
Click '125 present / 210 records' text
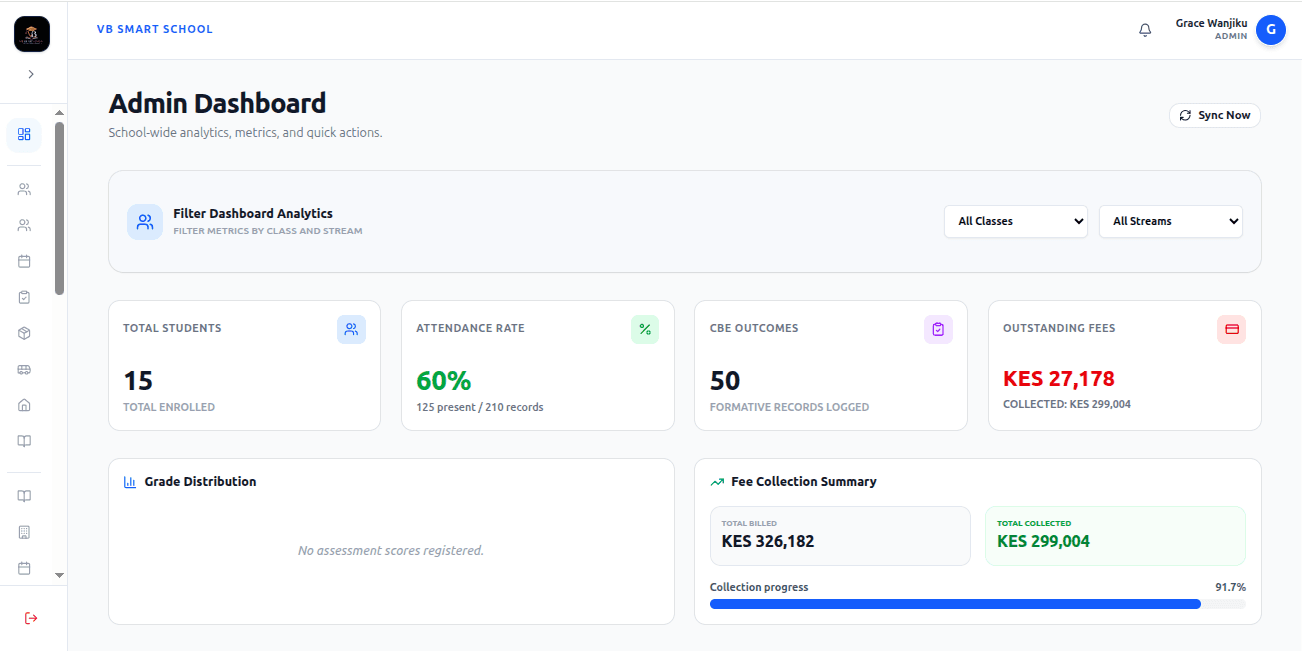[x=480, y=407]
